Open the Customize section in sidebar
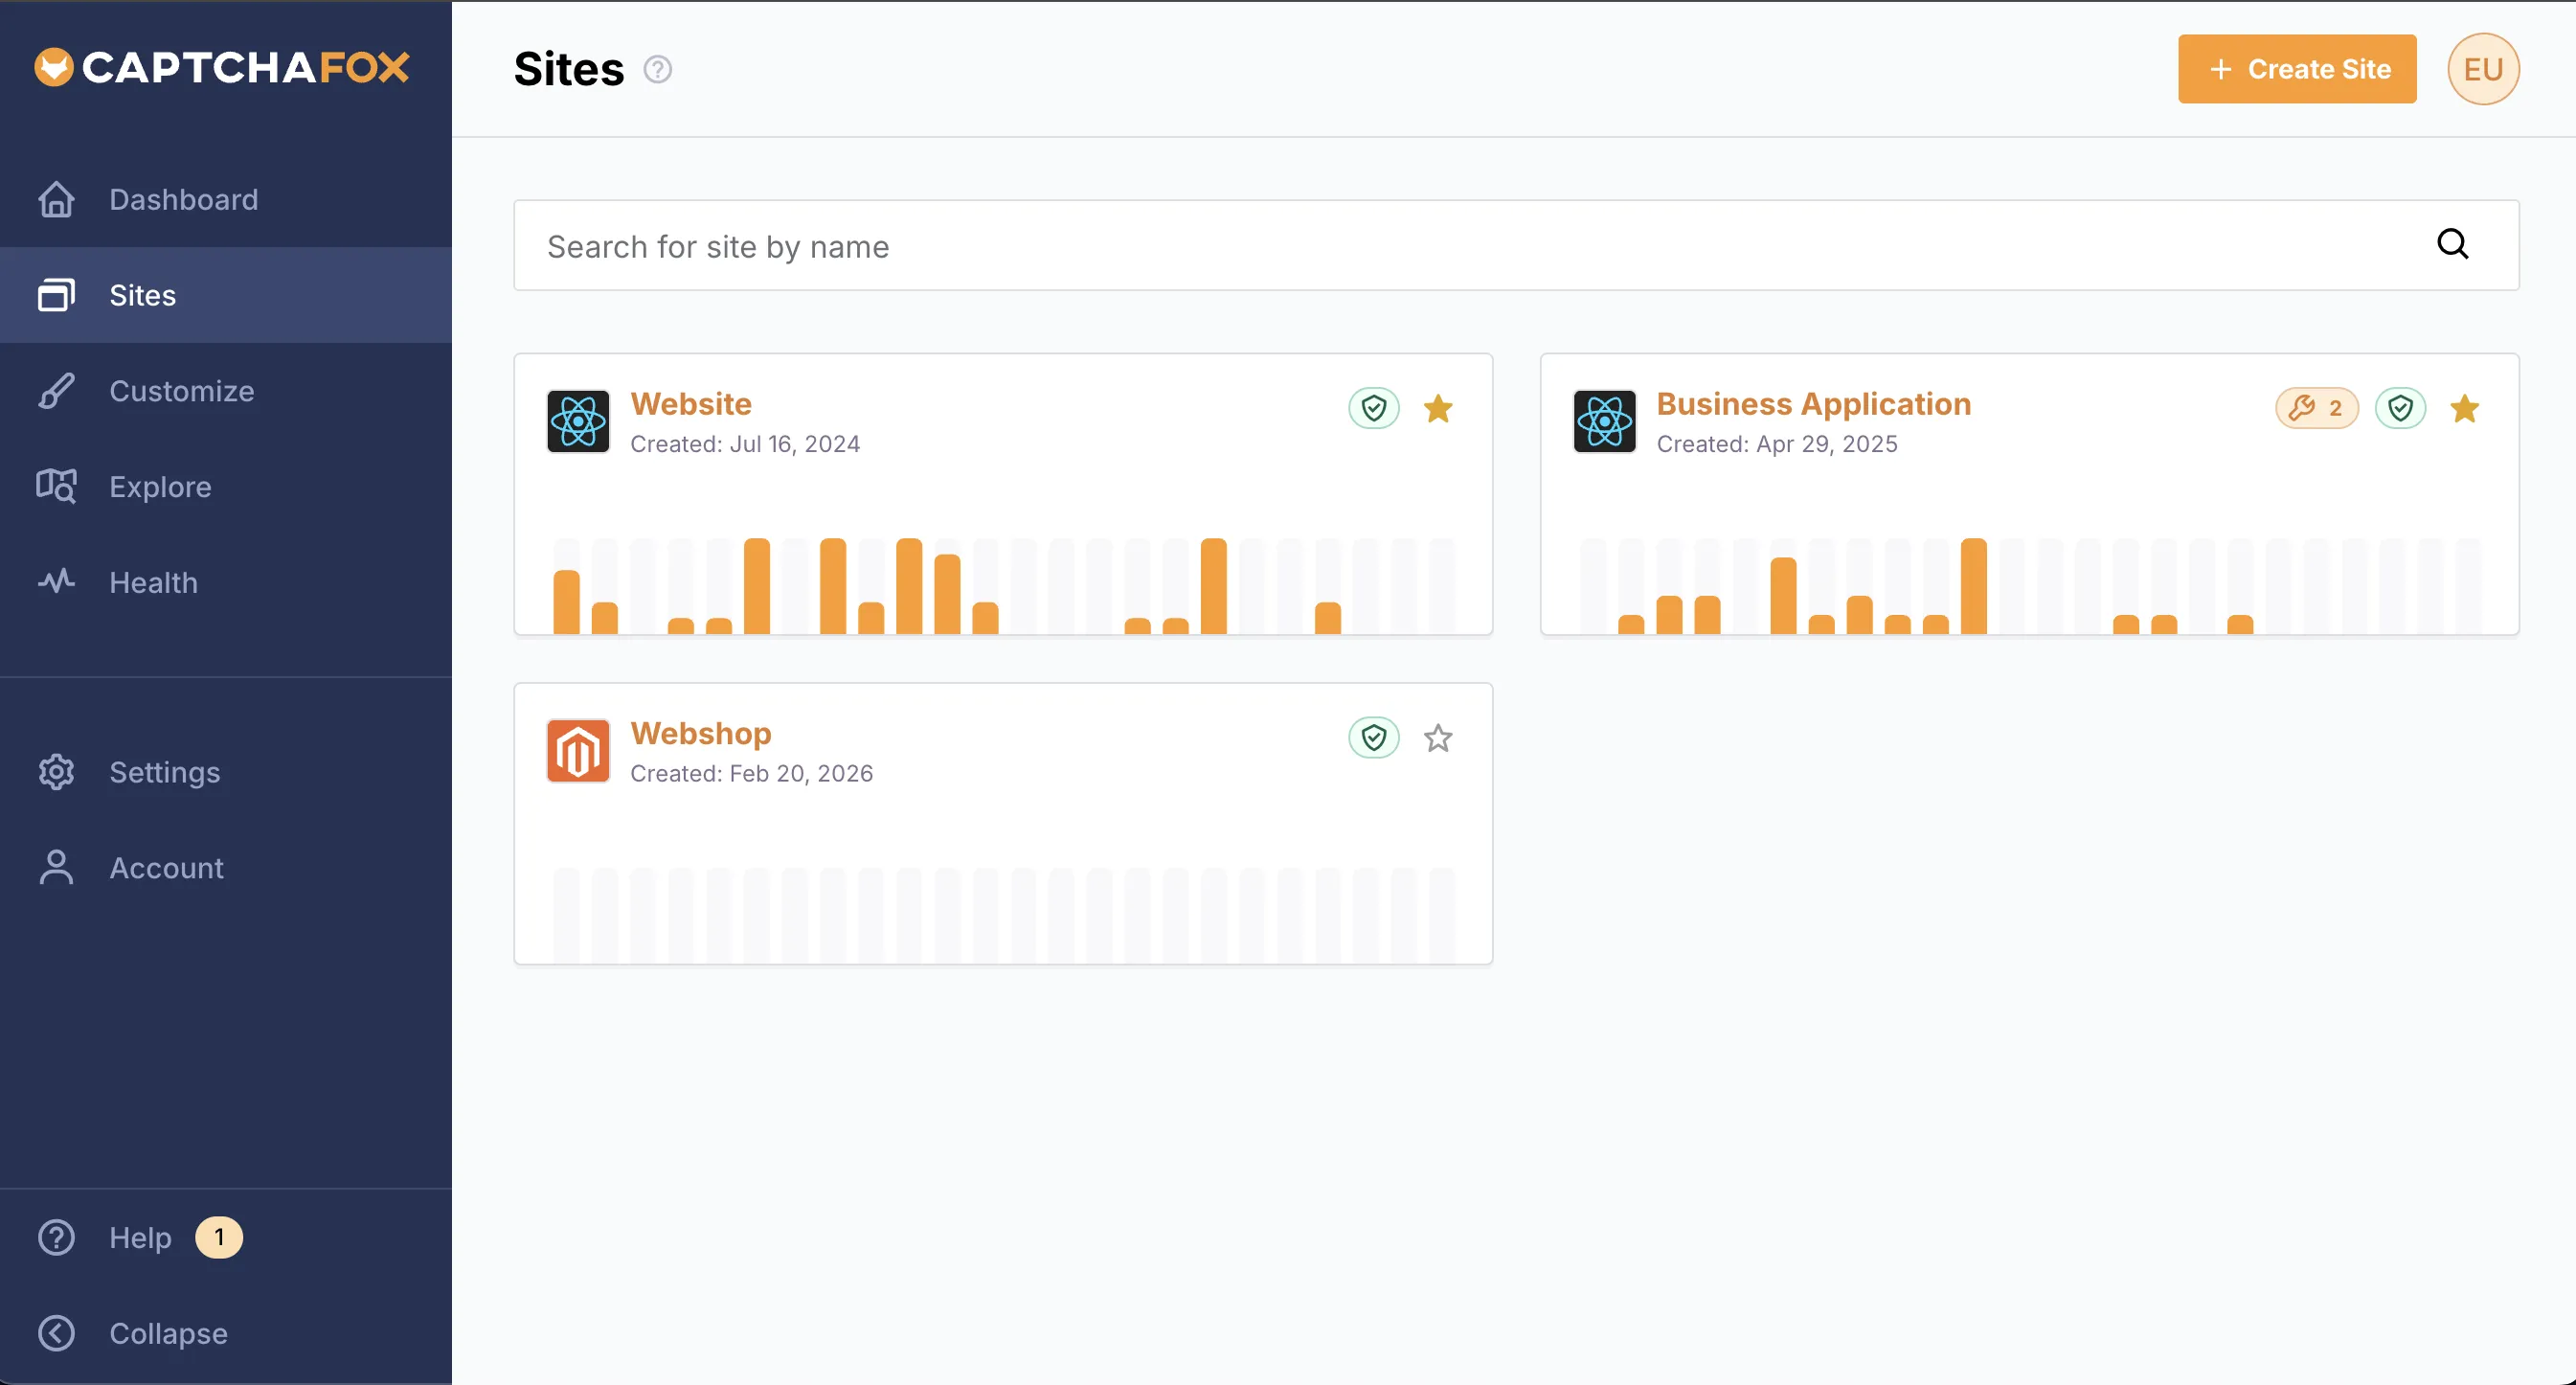Viewport: 2576px width, 1385px height. point(181,391)
